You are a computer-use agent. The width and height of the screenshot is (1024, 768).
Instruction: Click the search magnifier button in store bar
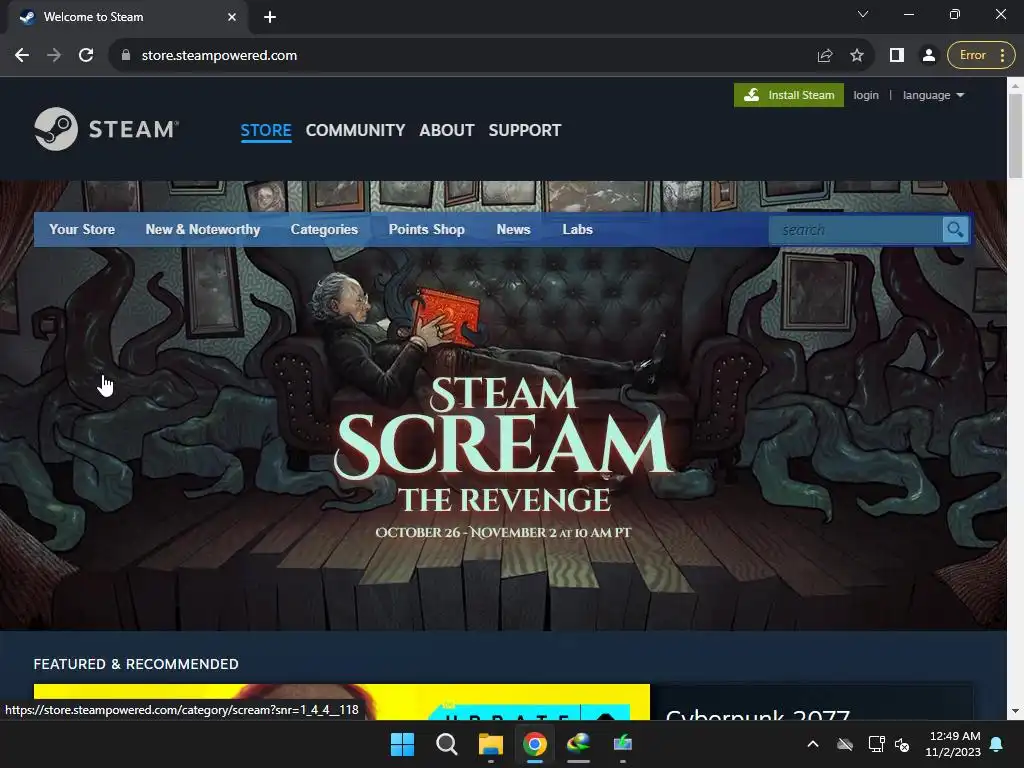click(x=955, y=230)
